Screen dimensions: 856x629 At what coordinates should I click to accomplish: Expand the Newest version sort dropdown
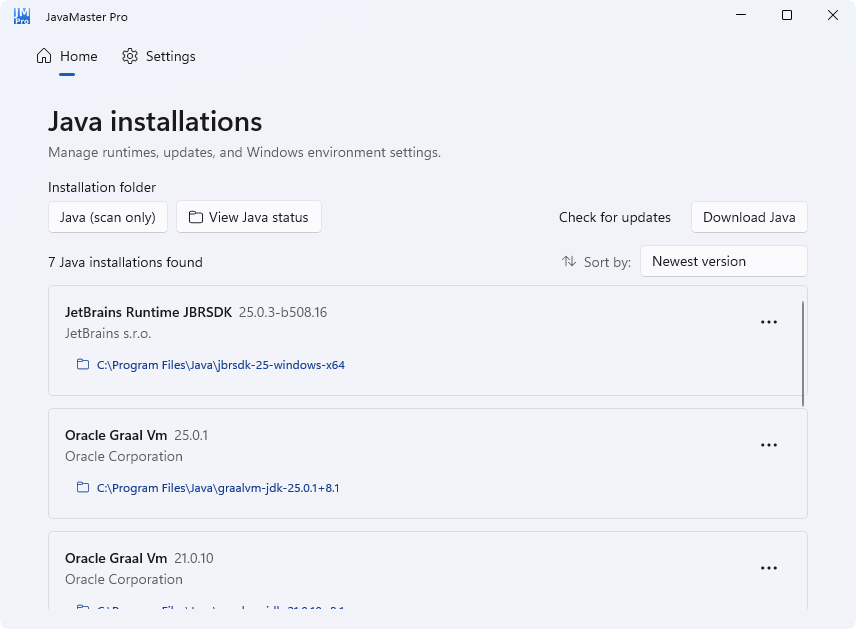[723, 262]
